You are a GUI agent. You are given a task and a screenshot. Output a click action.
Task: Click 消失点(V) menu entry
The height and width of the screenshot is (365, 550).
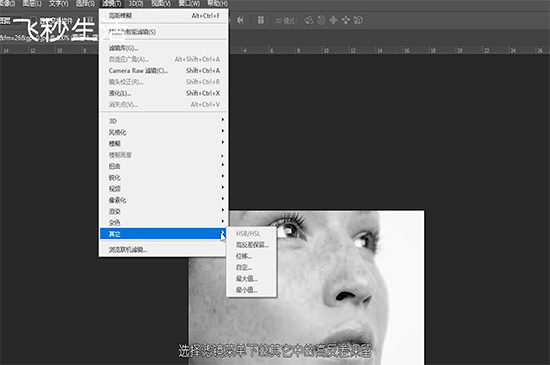click(163, 104)
